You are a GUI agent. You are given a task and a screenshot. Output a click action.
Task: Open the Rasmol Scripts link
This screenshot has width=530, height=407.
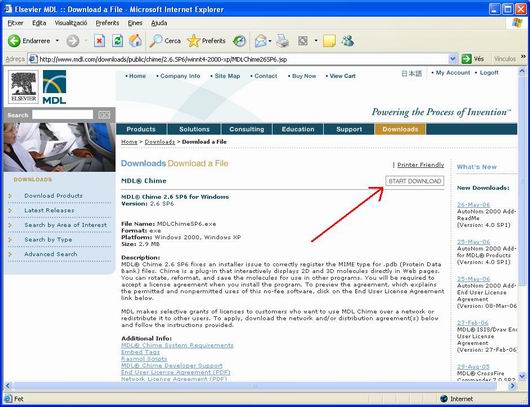pos(144,359)
